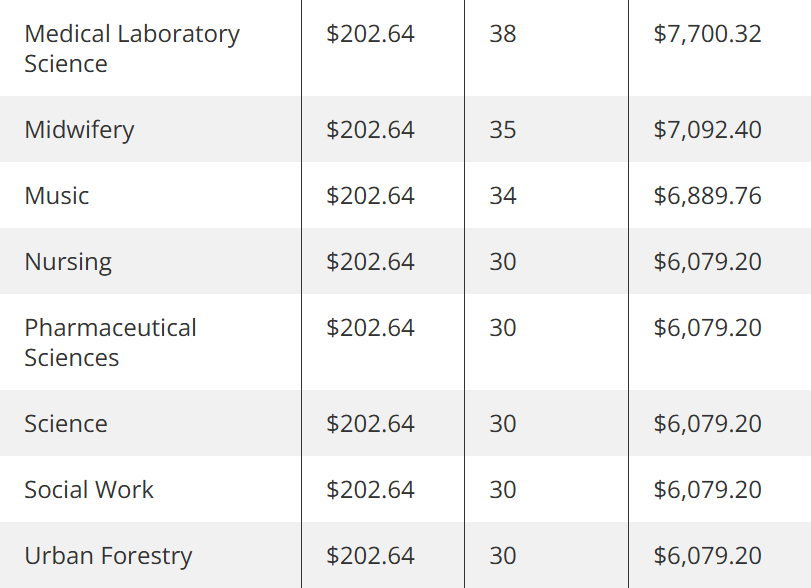The height and width of the screenshot is (588, 811).
Task: Click the Medical Laboratory Science program name
Action: 132,49
